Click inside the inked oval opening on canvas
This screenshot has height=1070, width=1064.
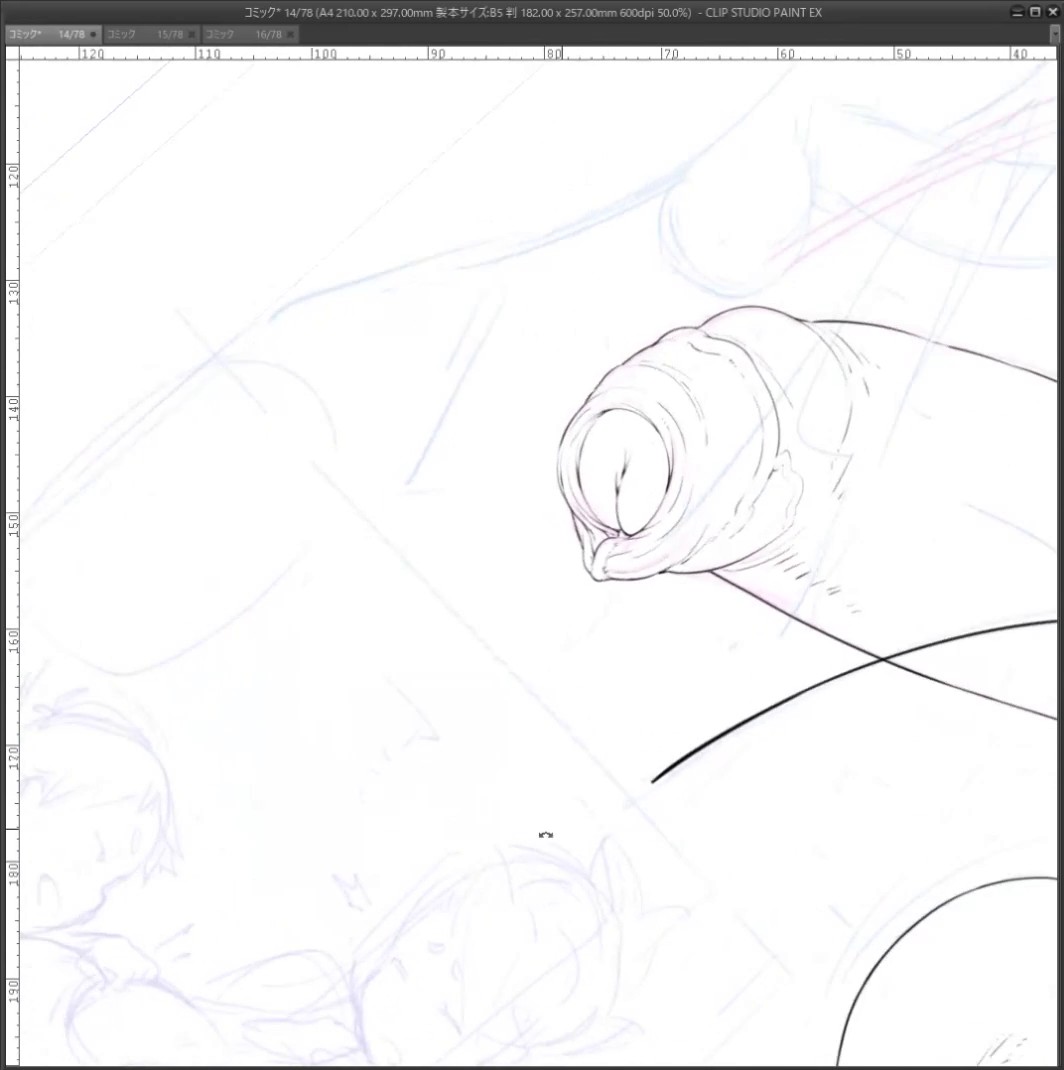(622, 471)
